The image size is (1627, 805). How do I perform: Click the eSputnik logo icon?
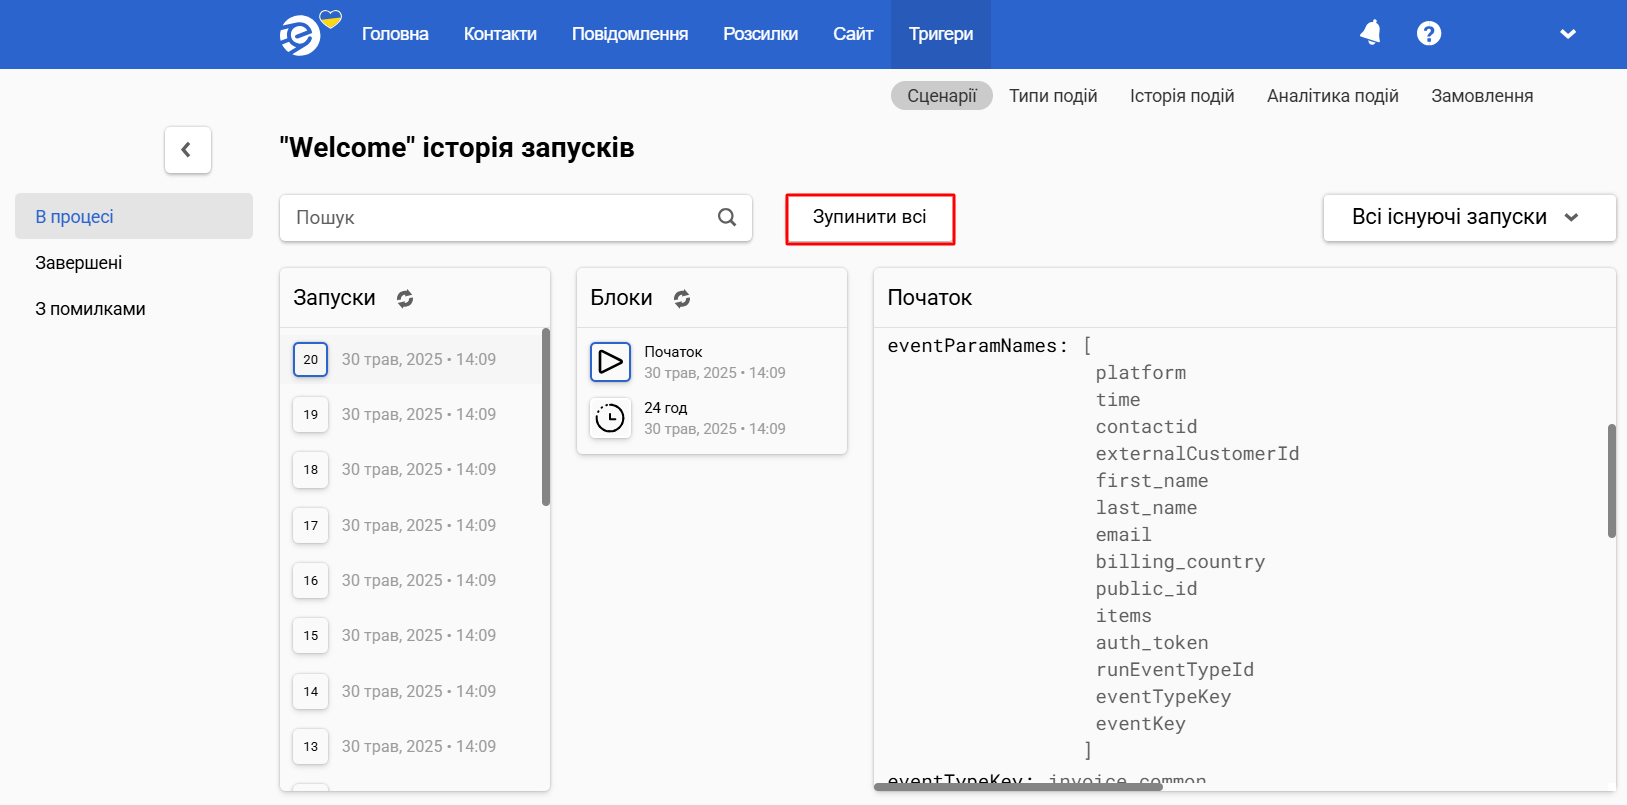(309, 34)
